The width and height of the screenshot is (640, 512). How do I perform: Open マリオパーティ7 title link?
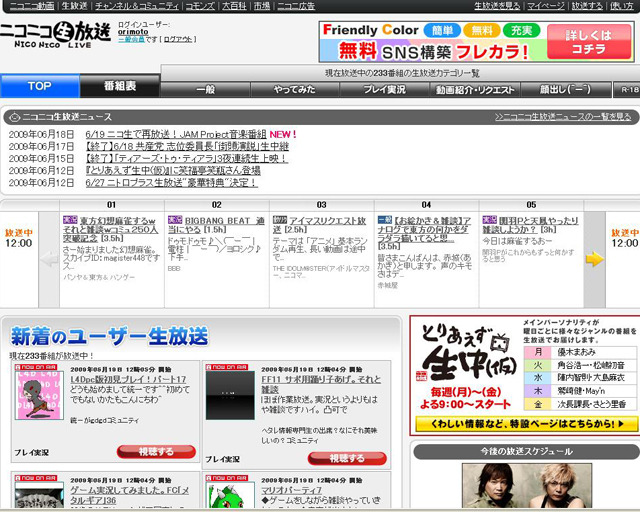(x=292, y=490)
